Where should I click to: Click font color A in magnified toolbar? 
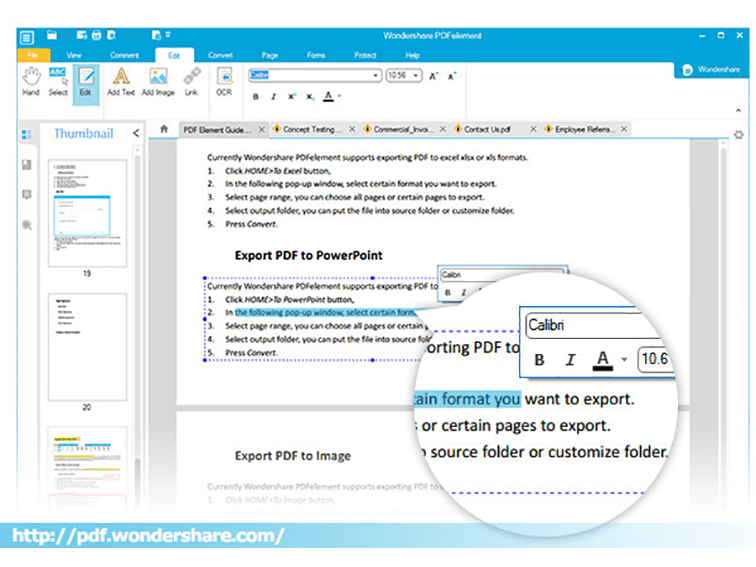[602, 360]
